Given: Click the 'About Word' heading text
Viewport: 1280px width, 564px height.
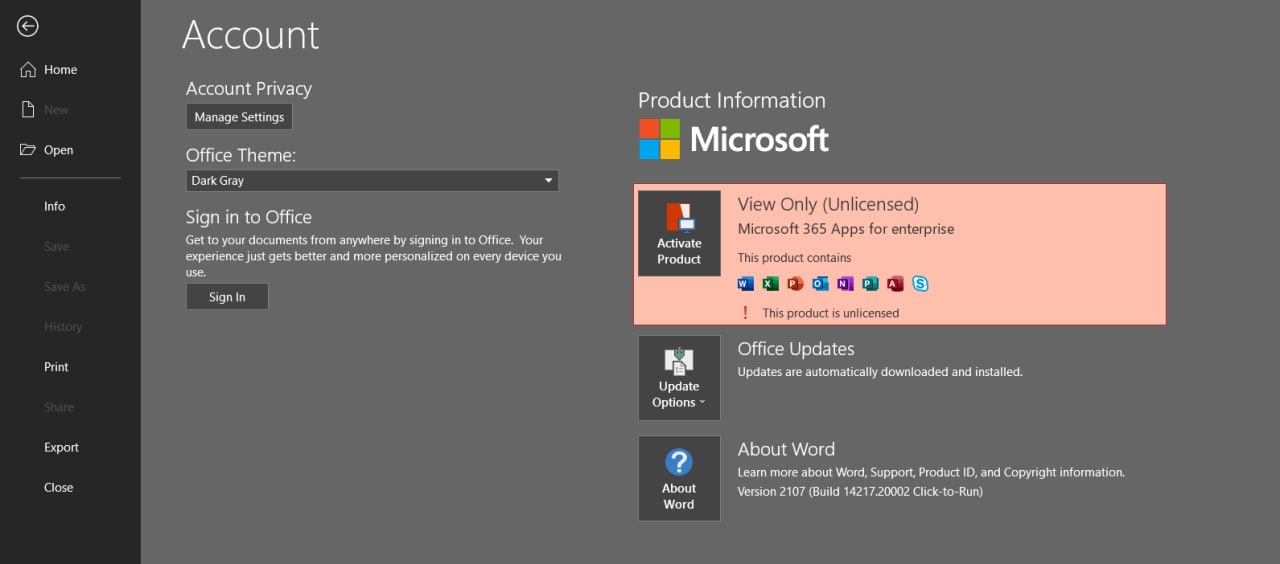Looking at the screenshot, I should [x=786, y=449].
